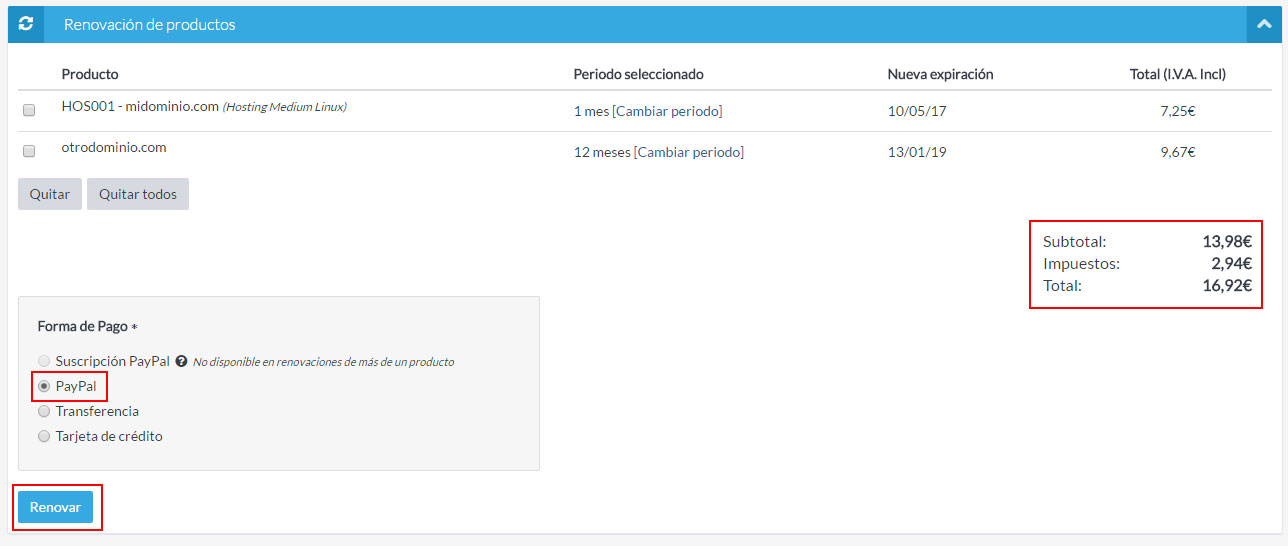
Task: Choose Transferencia as payment method
Action: click(x=43, y=411)
